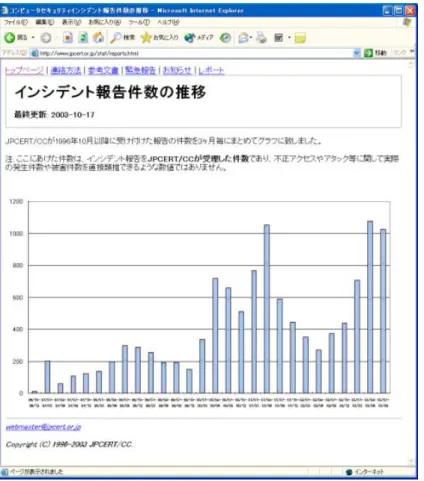Click the Edit page toolbar icon
Viewport: 424px width, 481px height.
tap(278, 38)
